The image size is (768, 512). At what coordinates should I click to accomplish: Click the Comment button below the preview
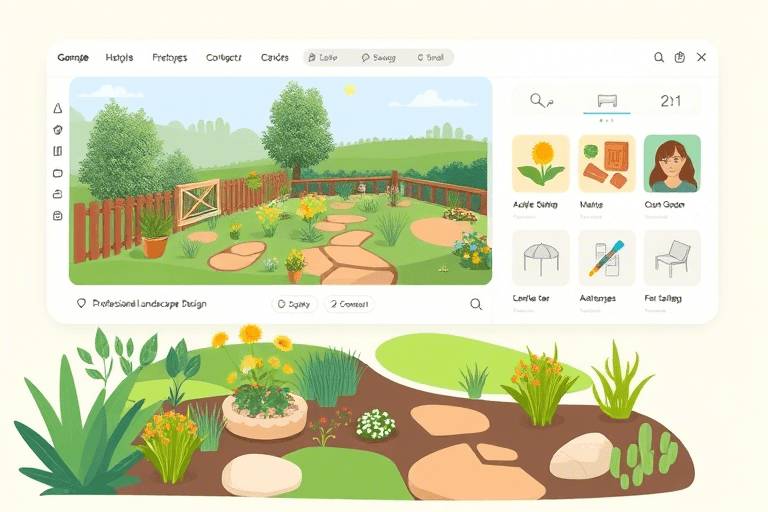349,304
